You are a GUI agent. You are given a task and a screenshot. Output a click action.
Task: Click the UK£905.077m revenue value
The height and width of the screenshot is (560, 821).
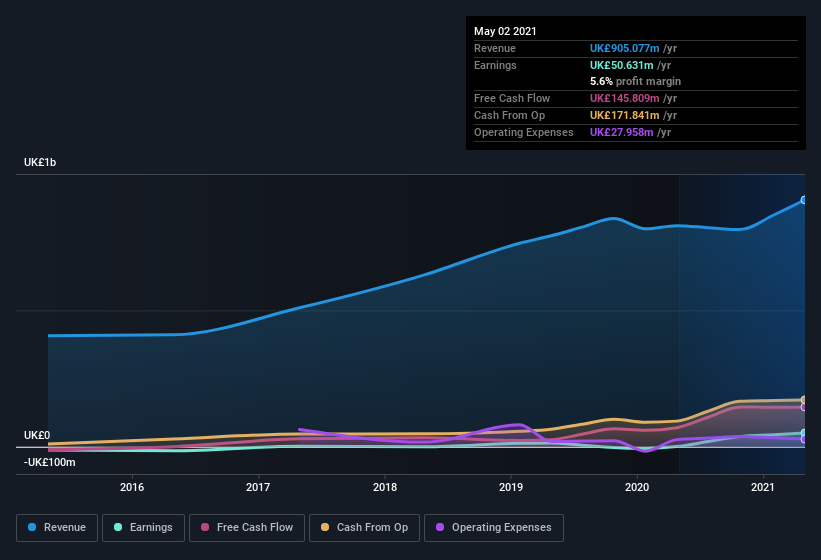[x=625, y=48]
